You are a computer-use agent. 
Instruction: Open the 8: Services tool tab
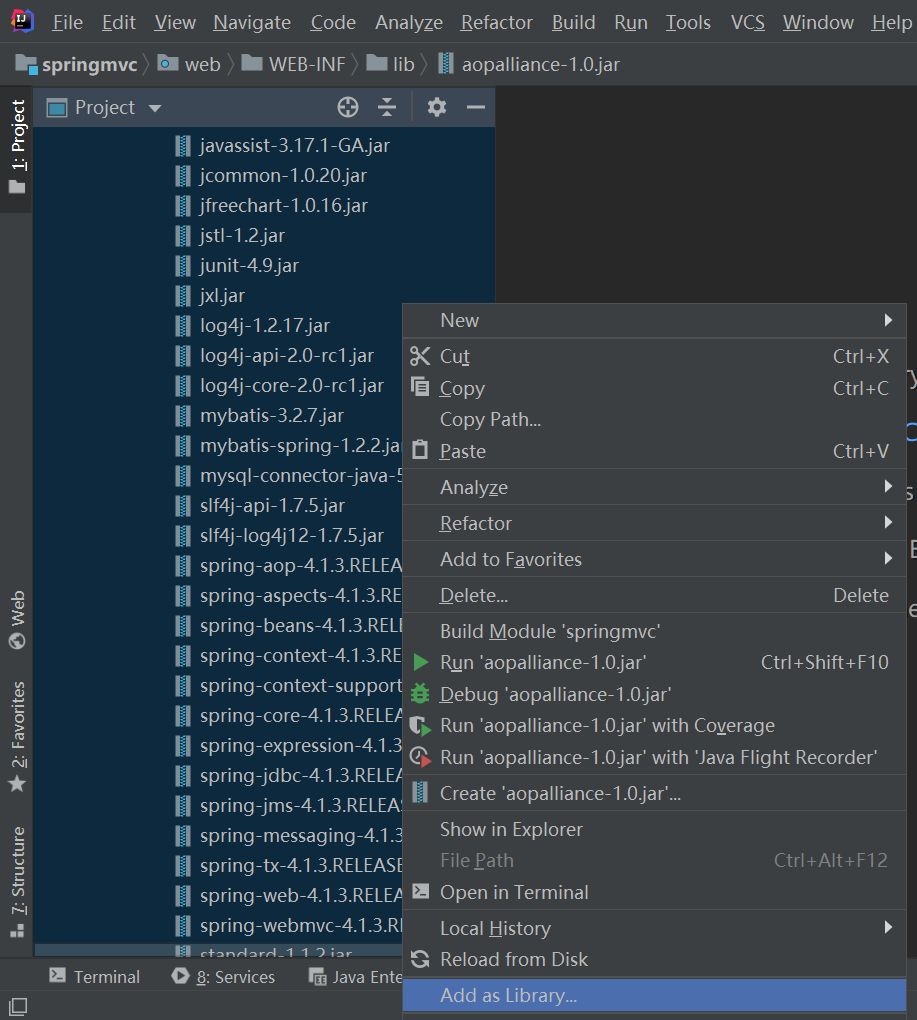223,976
